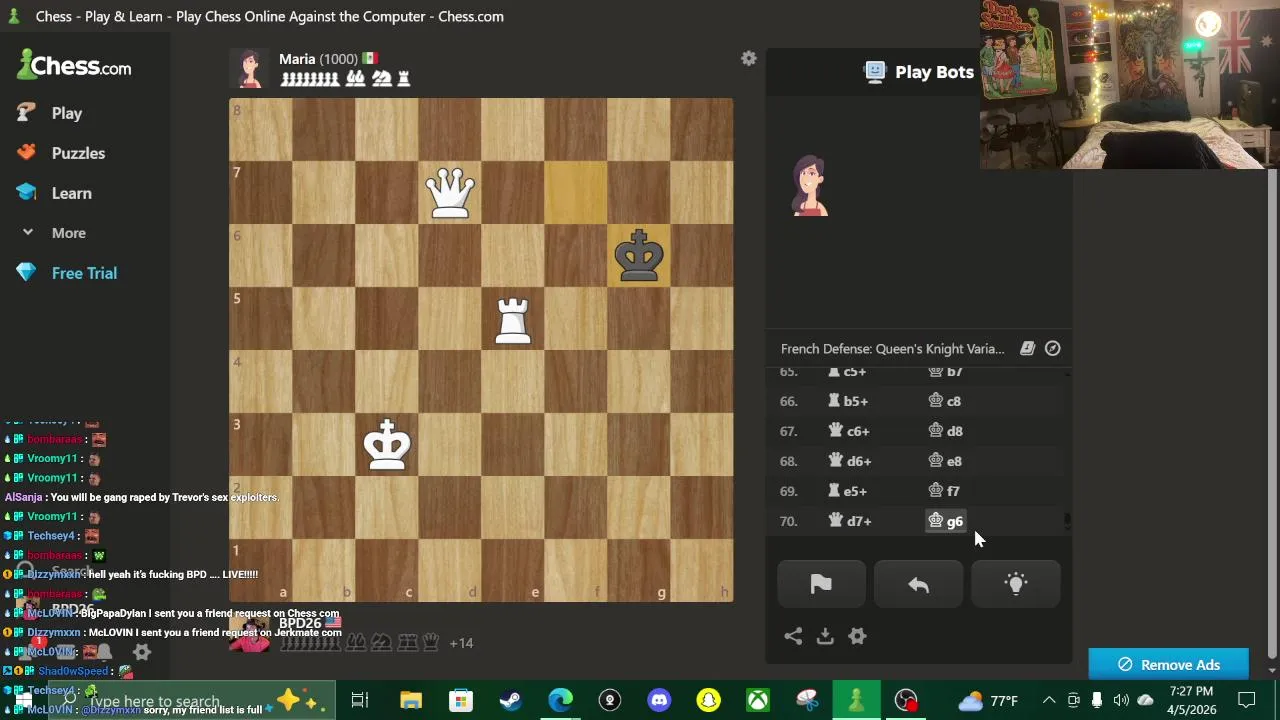Jump to move 66 Kc8

click(945, 401)
